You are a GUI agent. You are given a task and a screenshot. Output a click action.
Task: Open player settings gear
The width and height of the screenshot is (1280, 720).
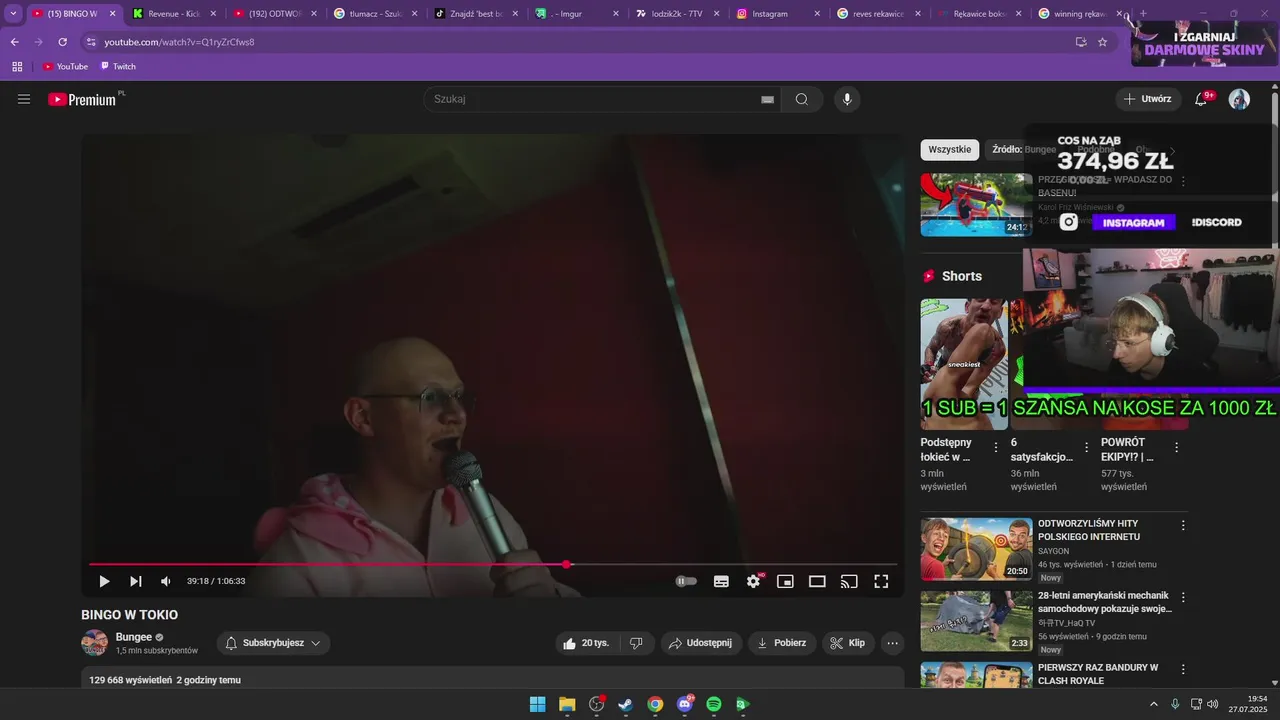754,581
